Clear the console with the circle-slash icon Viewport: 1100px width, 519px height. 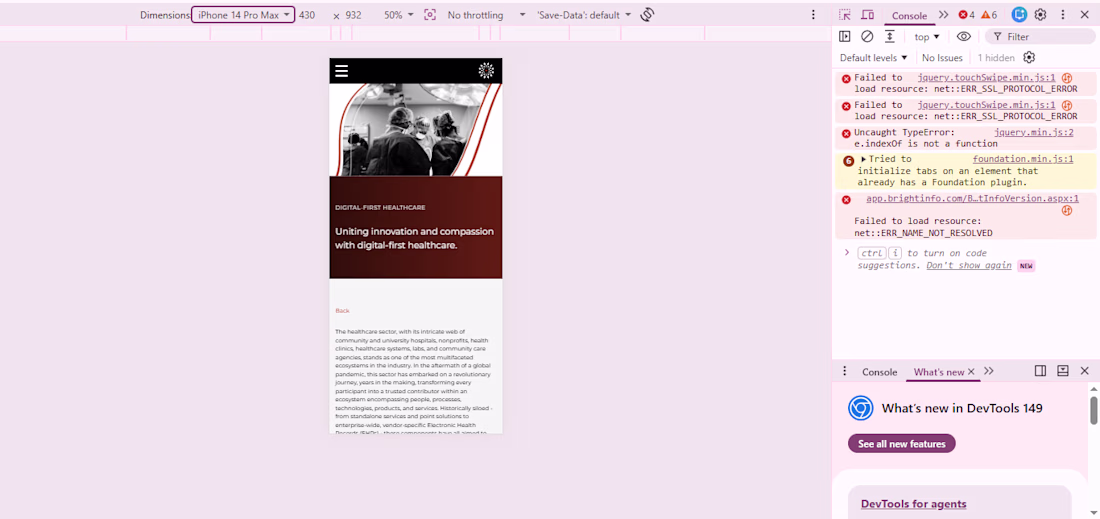867,36
